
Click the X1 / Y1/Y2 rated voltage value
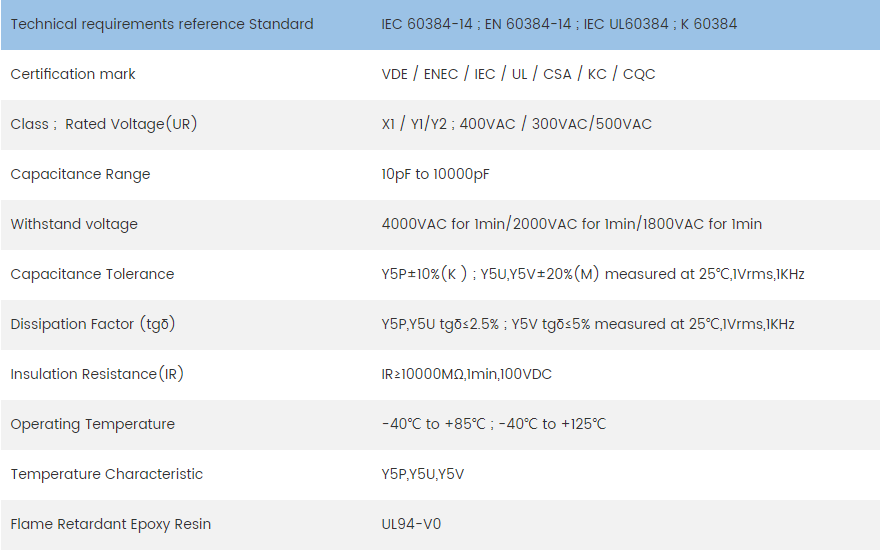pos(516,124)
